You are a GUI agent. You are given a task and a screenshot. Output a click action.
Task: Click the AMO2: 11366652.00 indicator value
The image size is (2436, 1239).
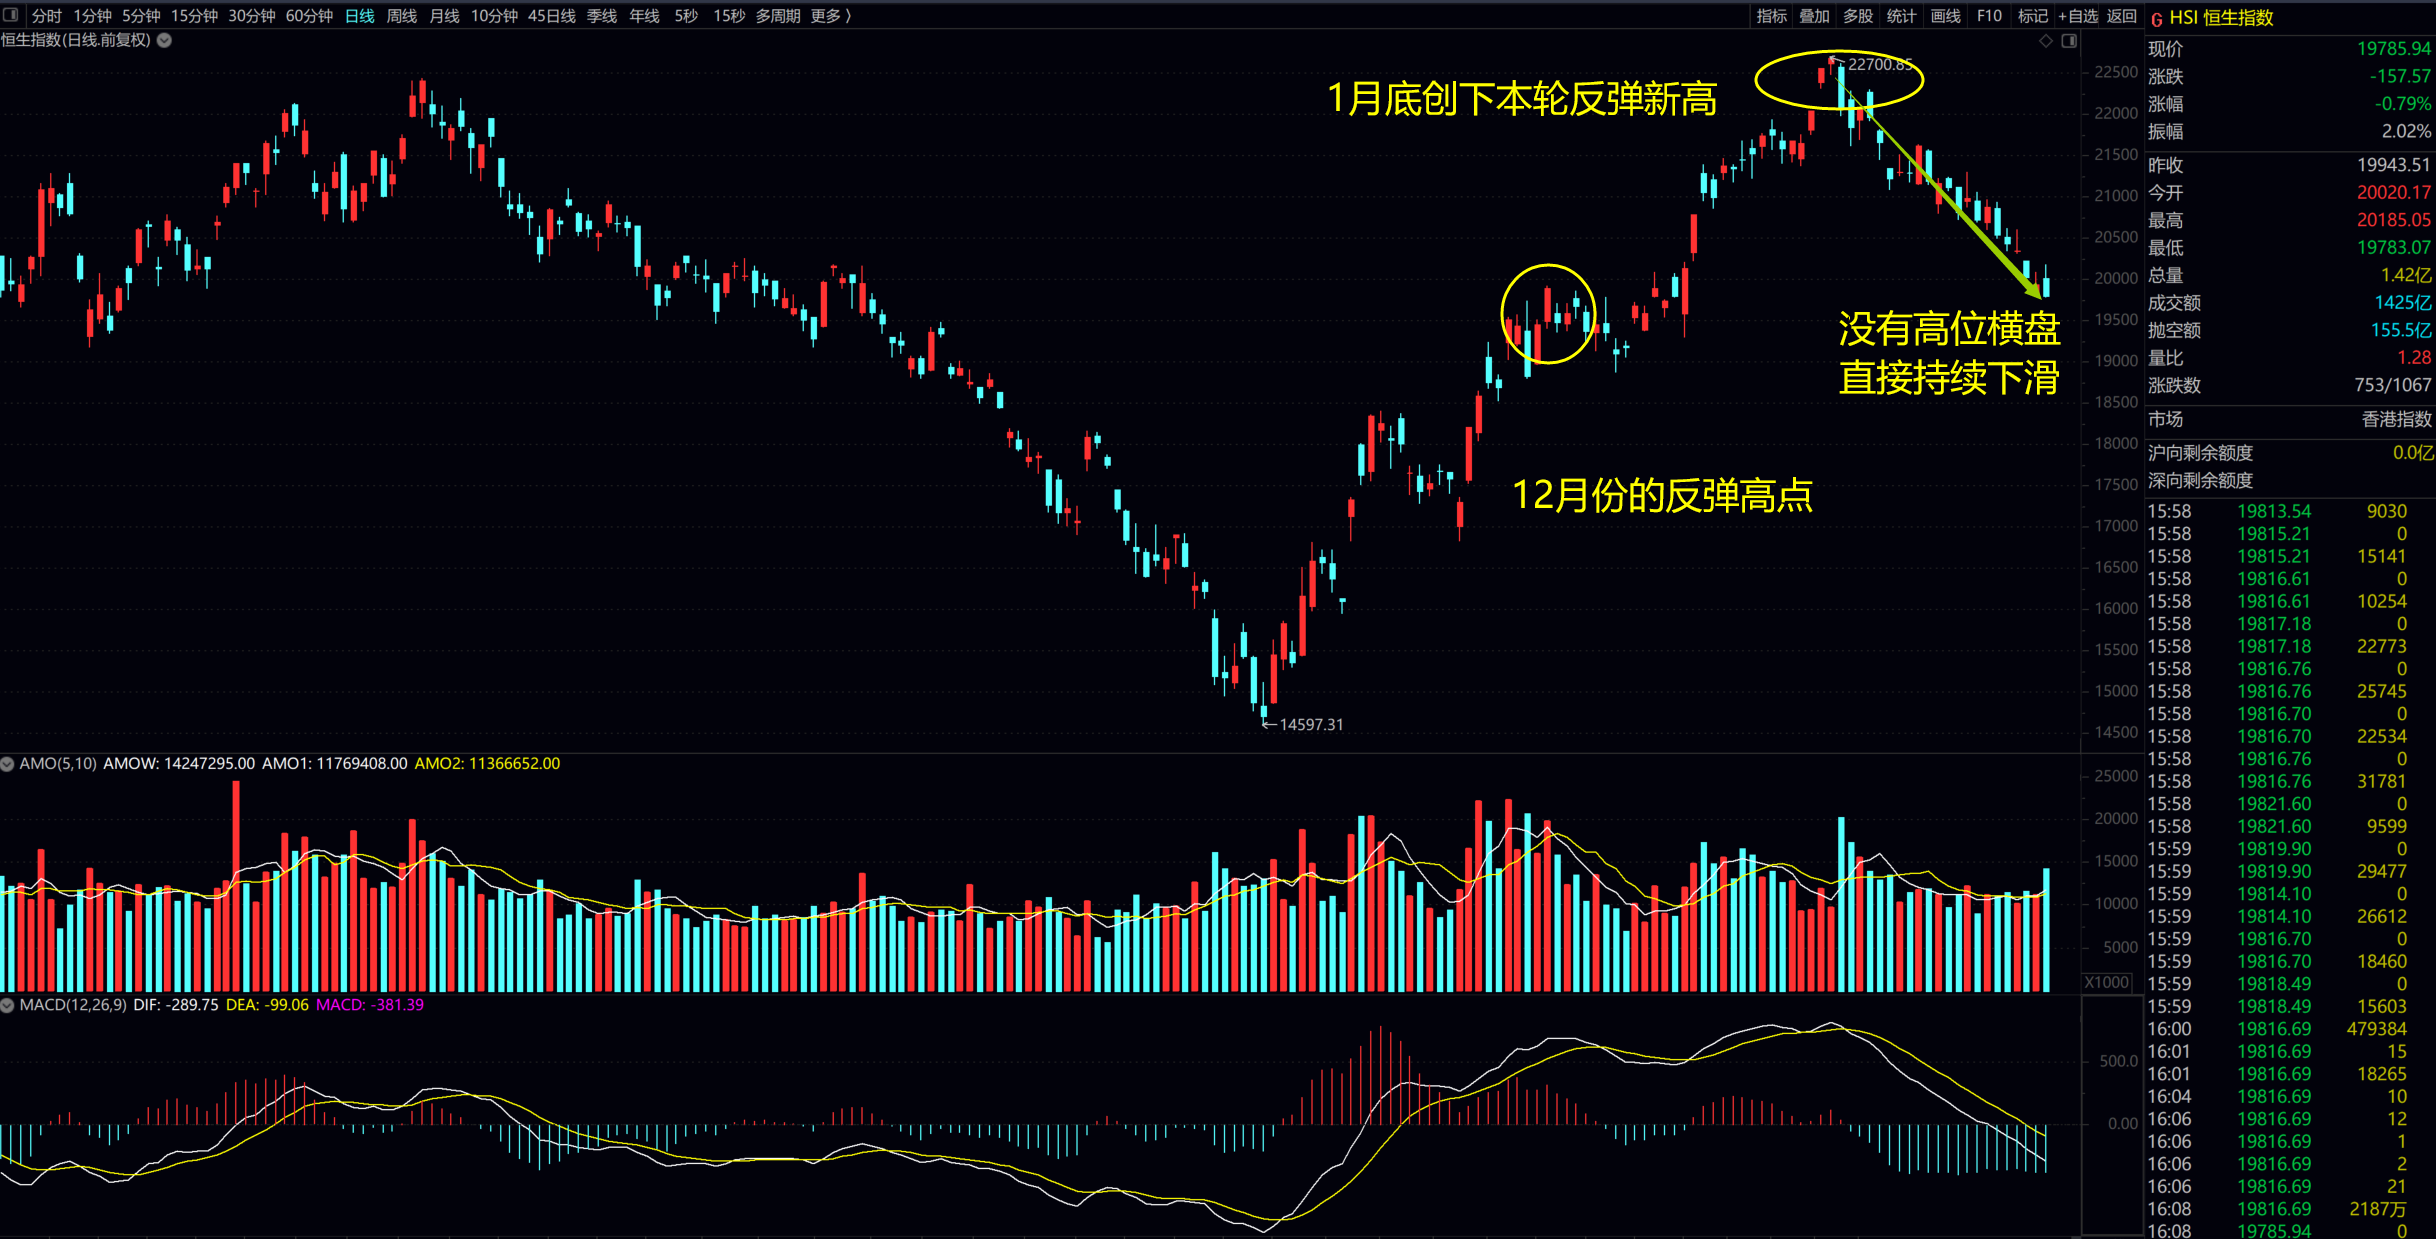click(x=487, y=764)
